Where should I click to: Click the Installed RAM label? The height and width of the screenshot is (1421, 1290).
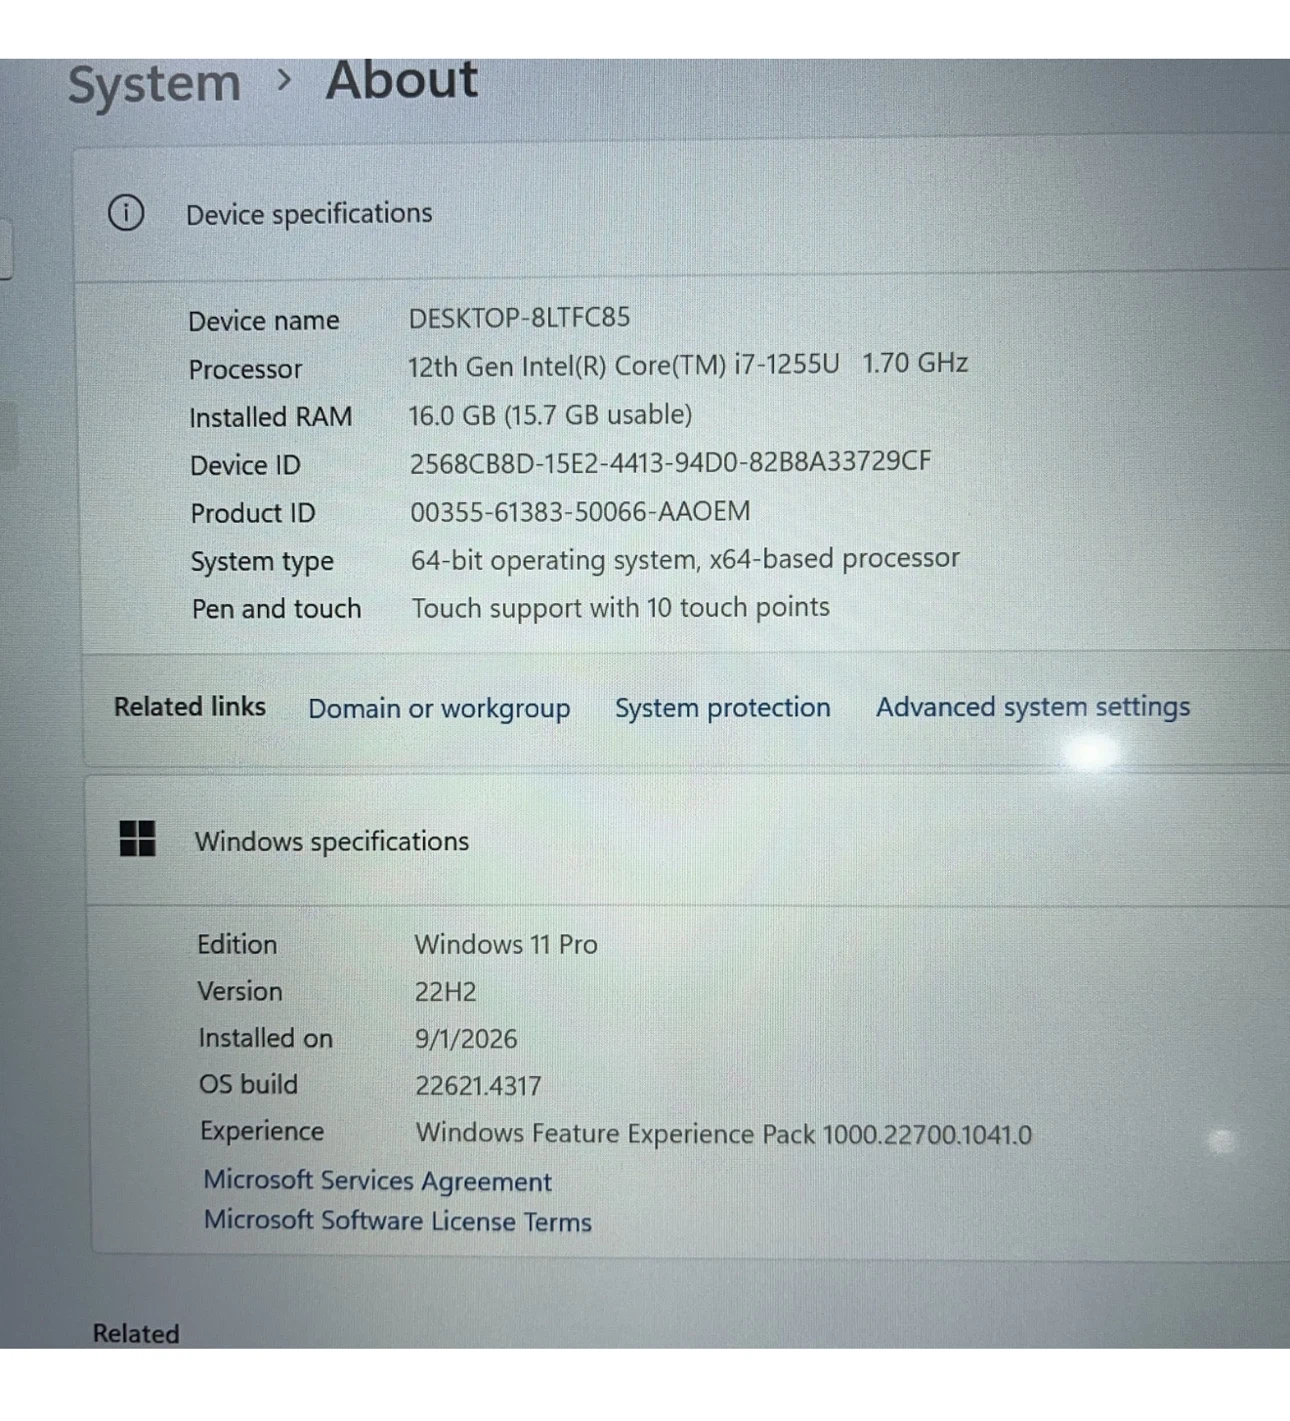tap(271, 417)
